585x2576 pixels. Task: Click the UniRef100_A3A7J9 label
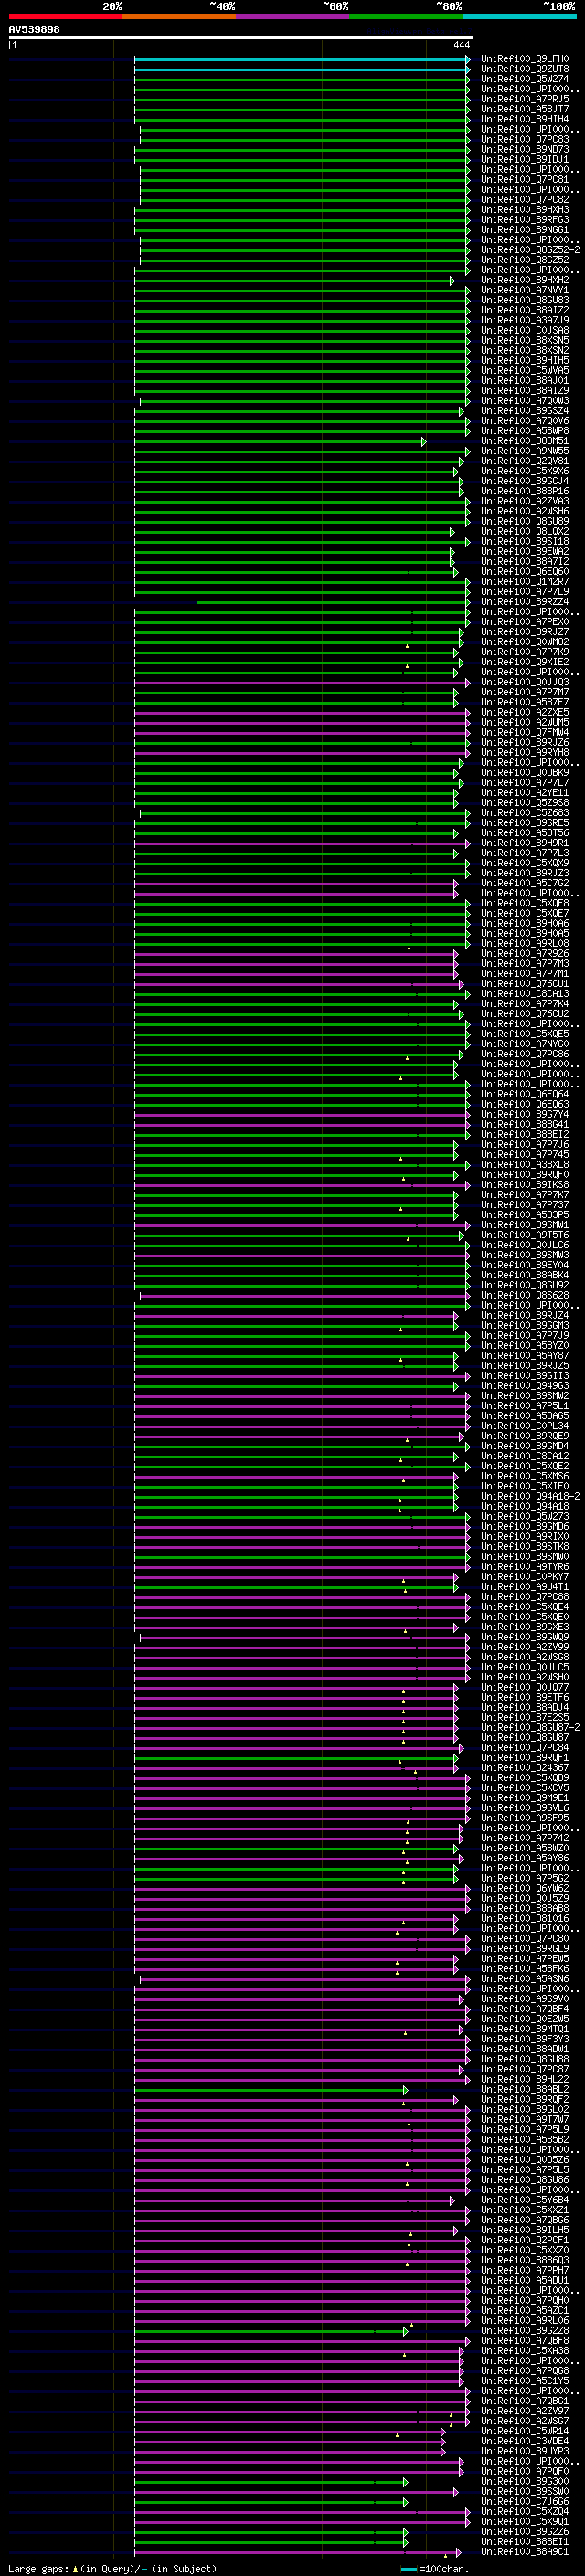pos(525,320)
